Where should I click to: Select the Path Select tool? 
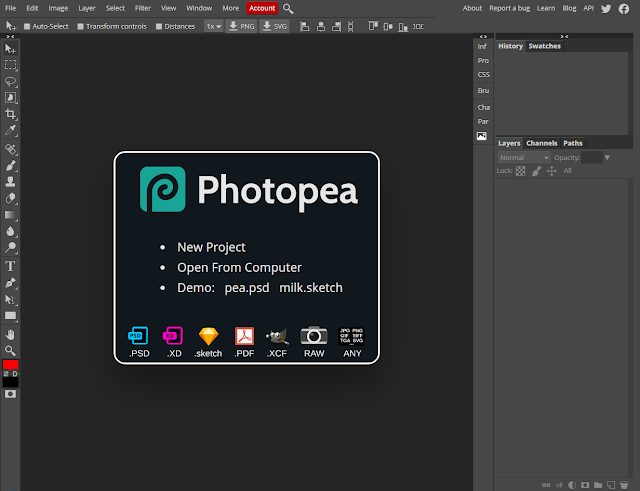[x=10, y=300]
